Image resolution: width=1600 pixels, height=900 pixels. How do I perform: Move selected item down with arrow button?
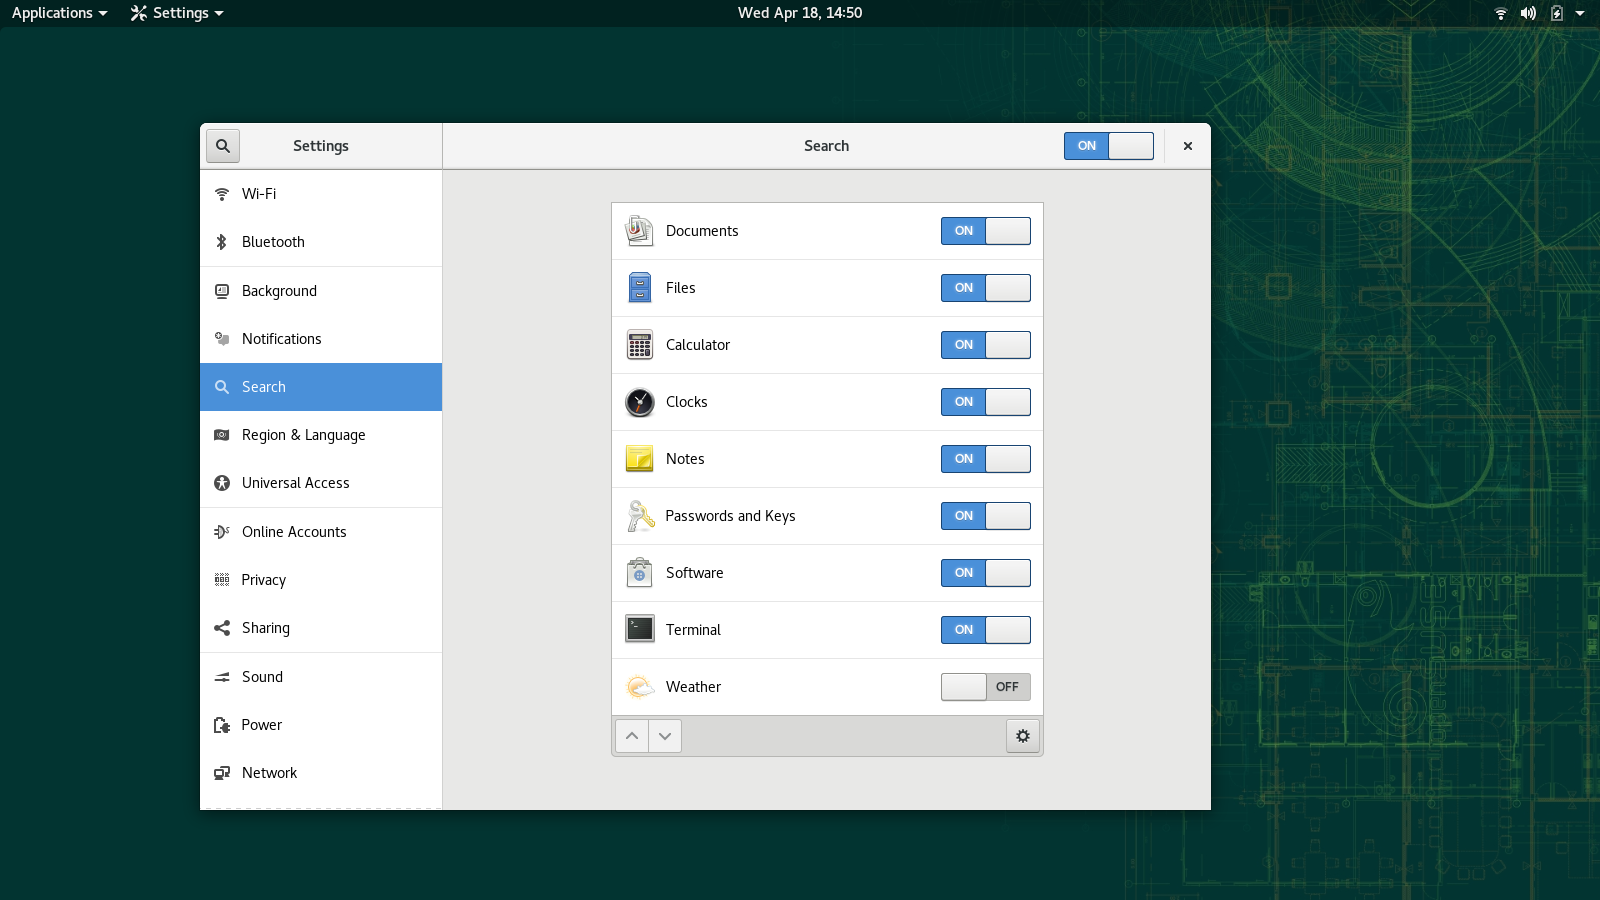665,736
